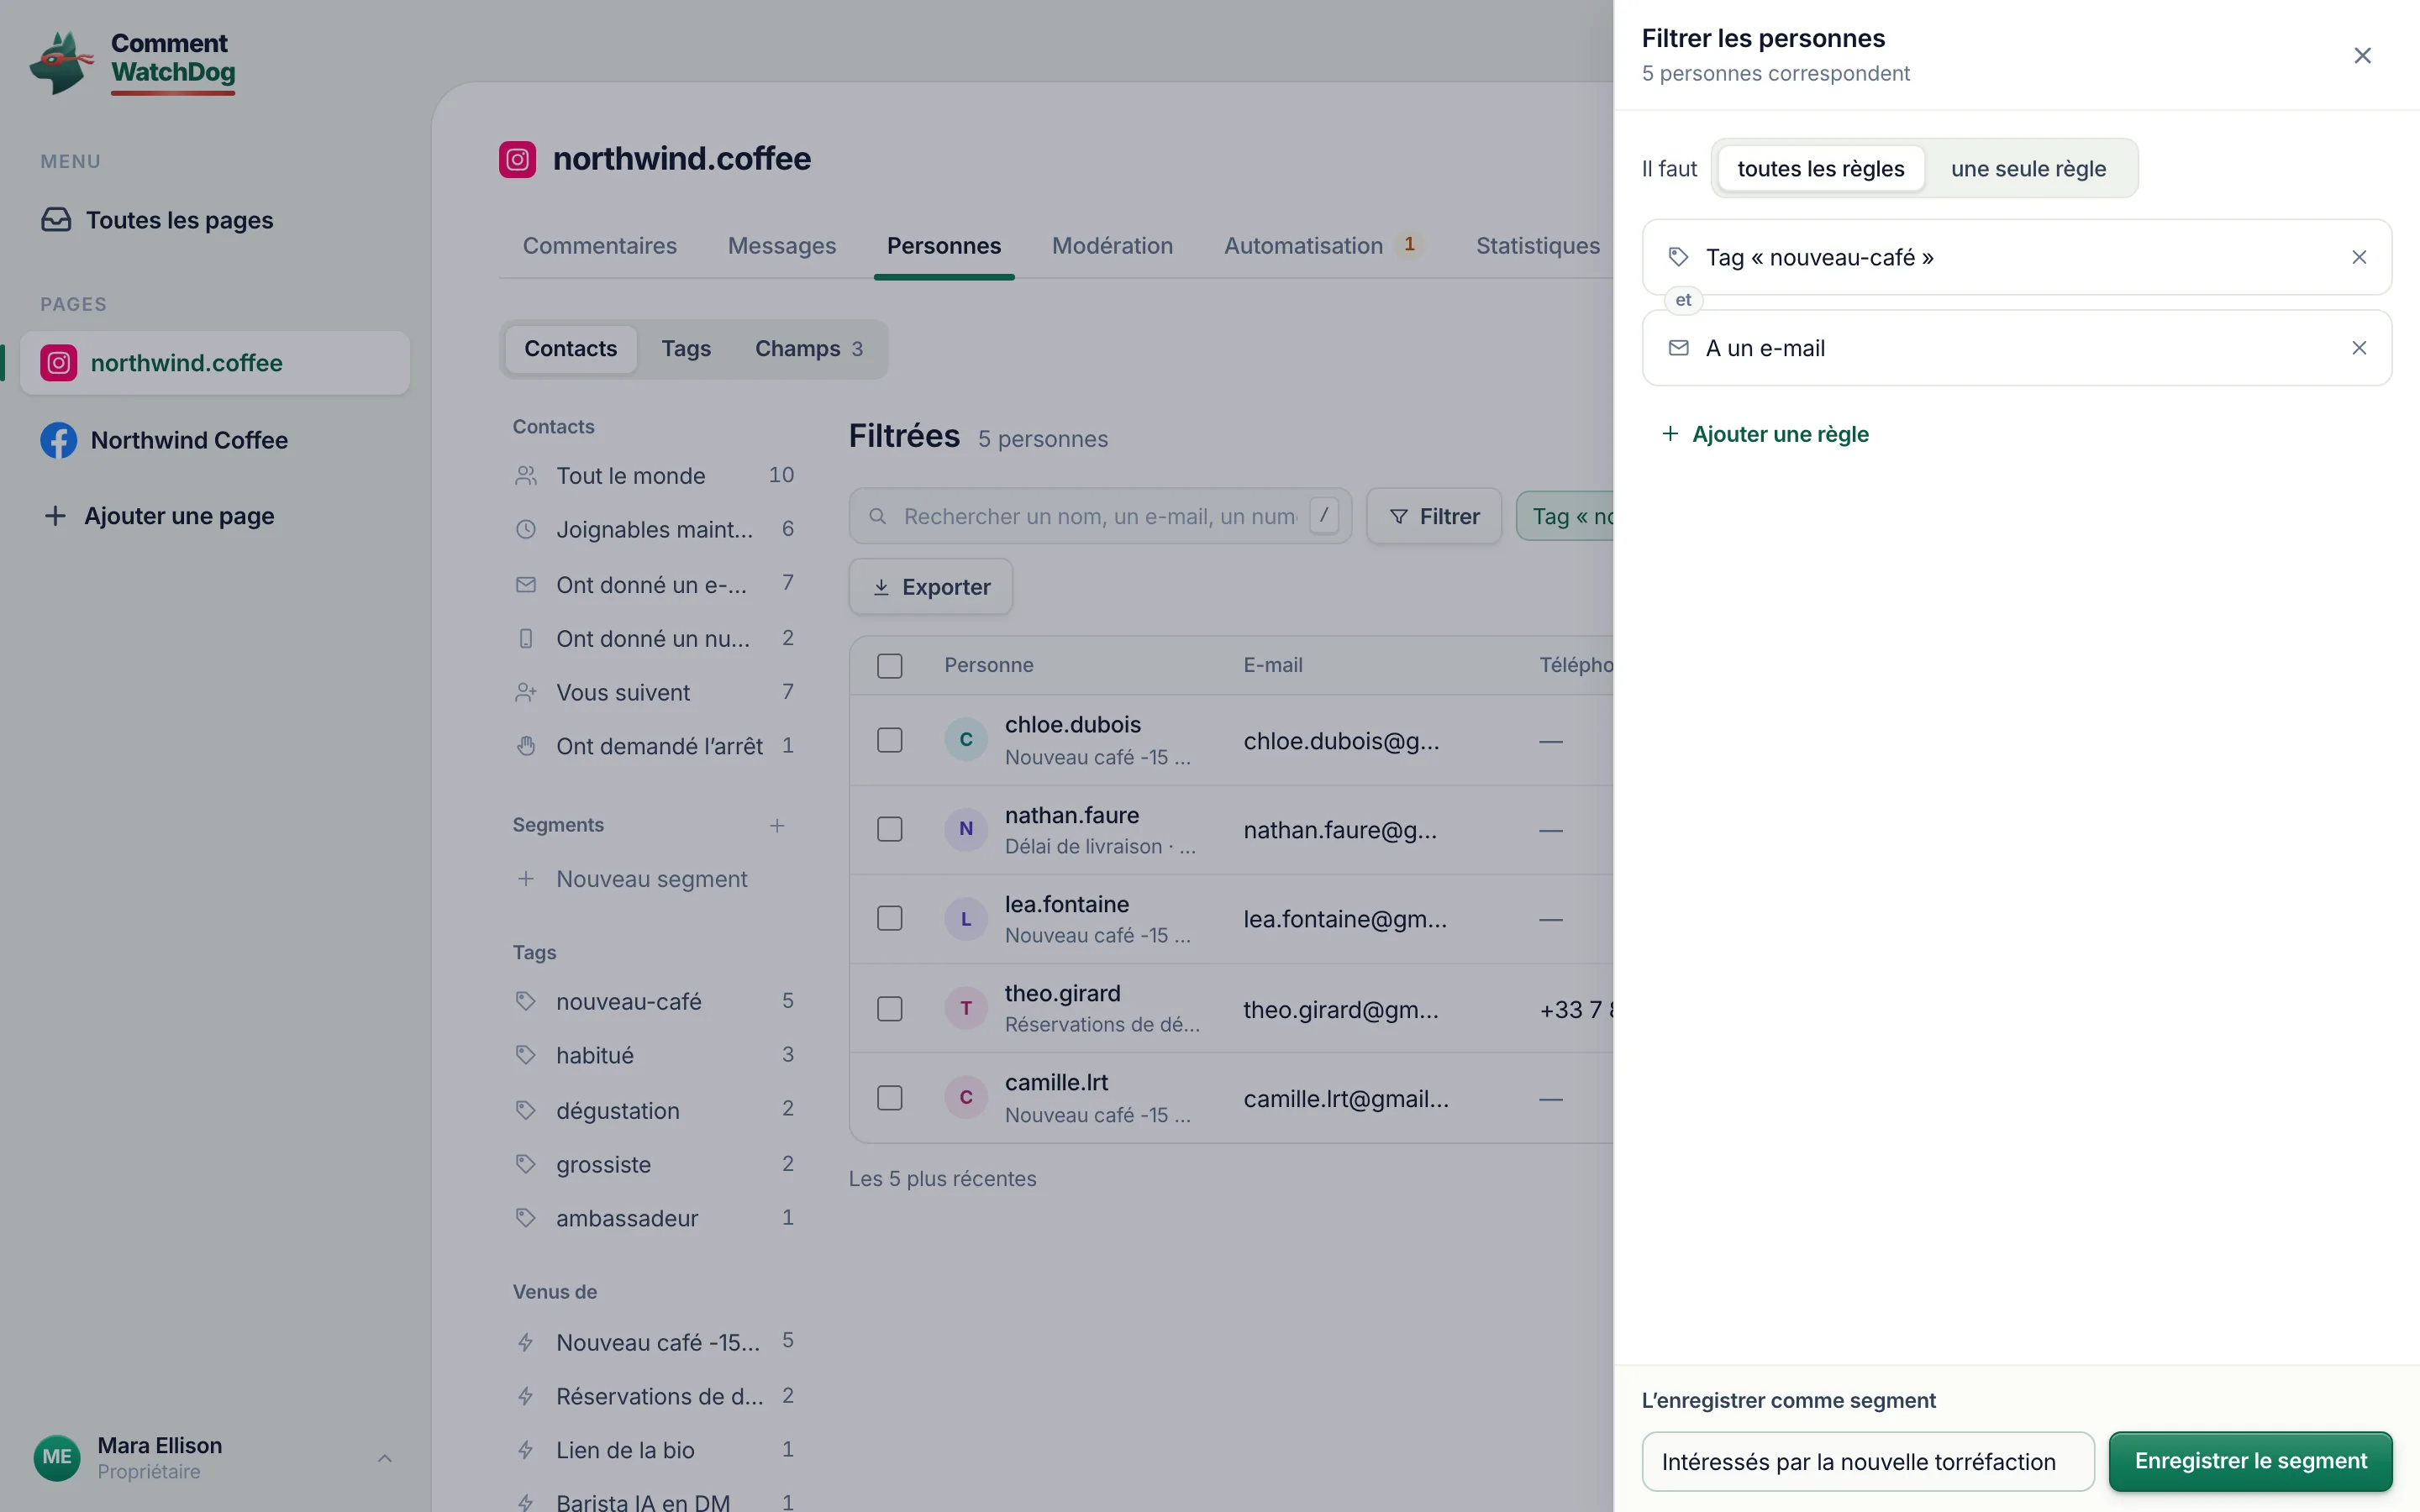This screenshot has width=2420, height=1512.
Task: Switch to the Tags sub-tab
Action: [x=686, y=349]
